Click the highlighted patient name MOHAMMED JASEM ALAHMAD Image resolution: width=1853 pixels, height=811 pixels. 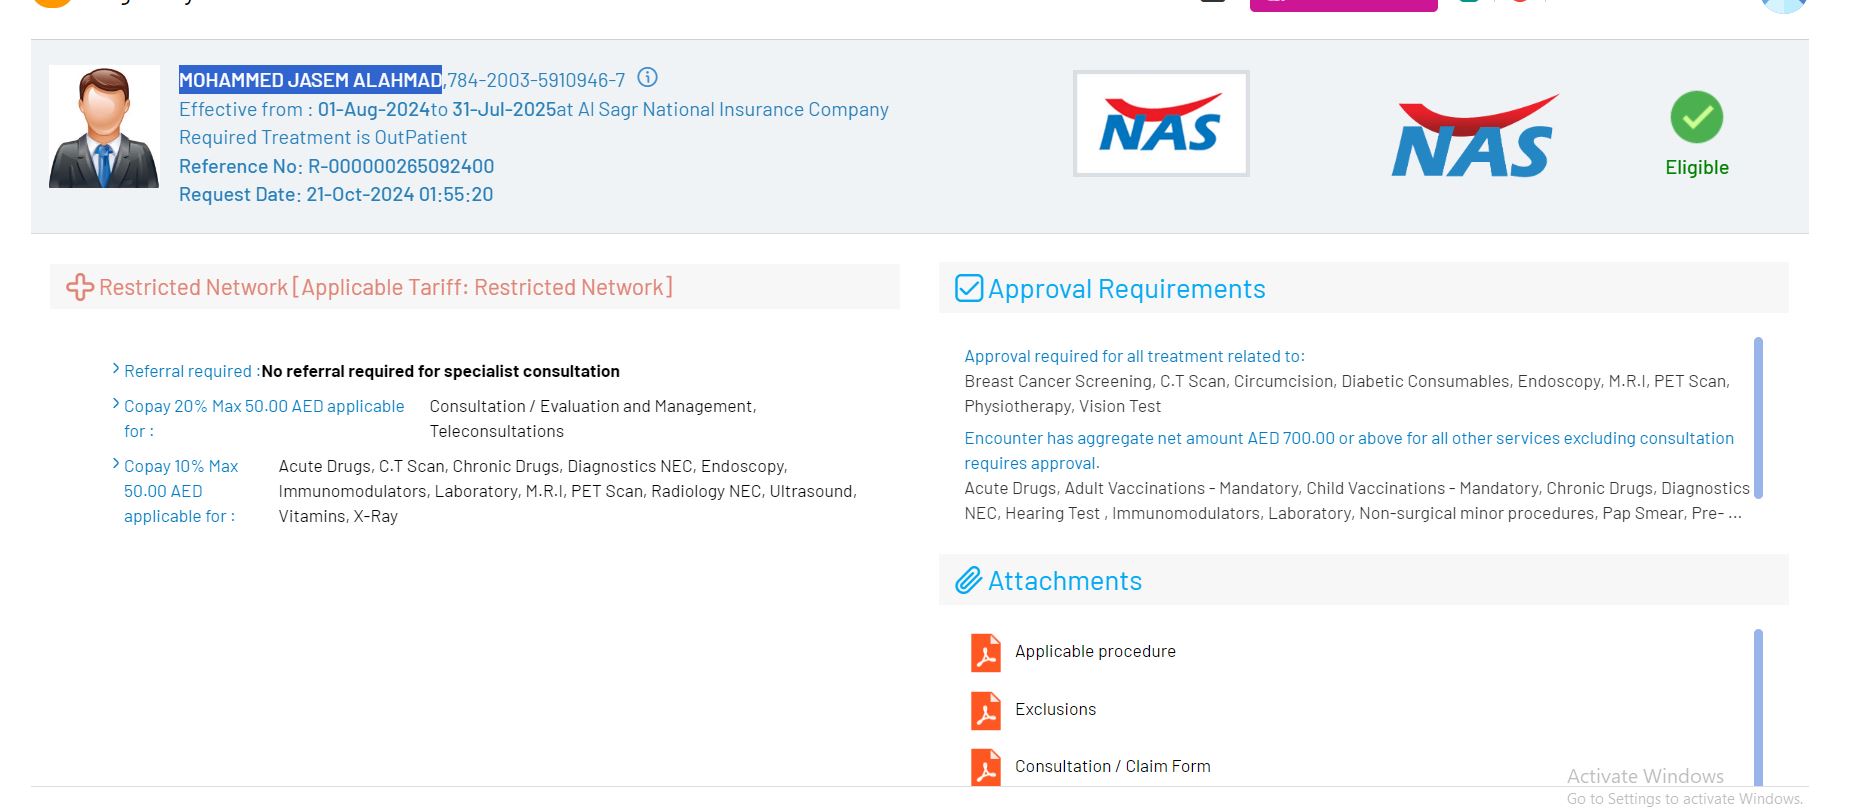pyautogui.click(x=310, y=80)
